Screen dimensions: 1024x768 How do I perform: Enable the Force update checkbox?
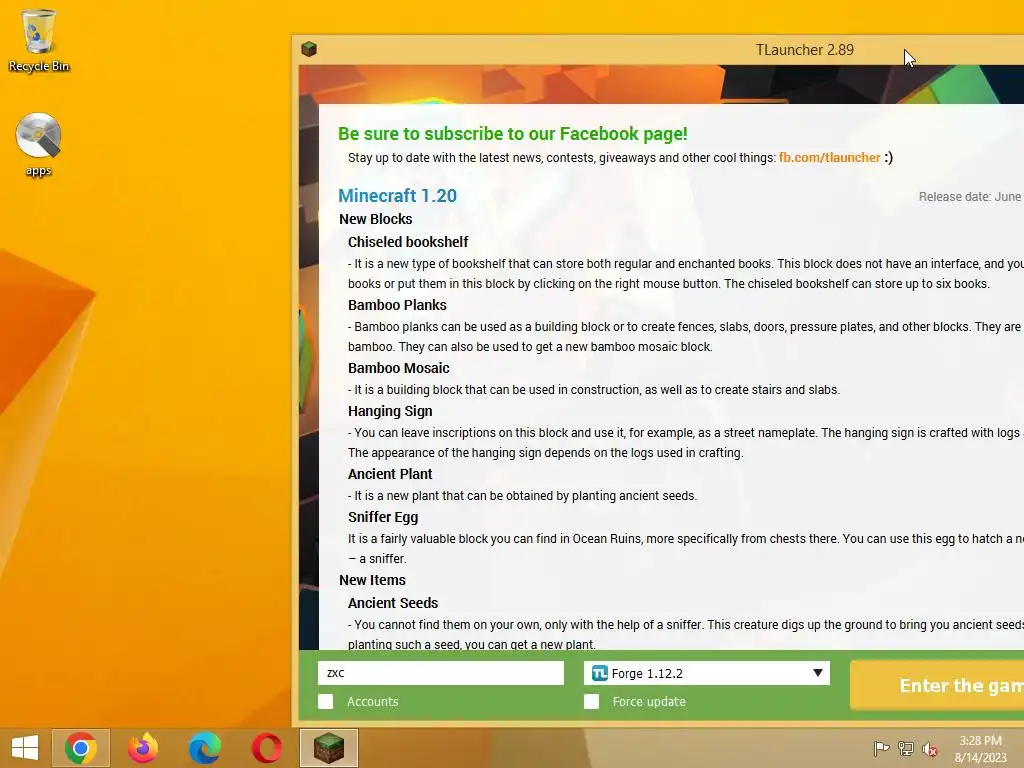(591, 701)
